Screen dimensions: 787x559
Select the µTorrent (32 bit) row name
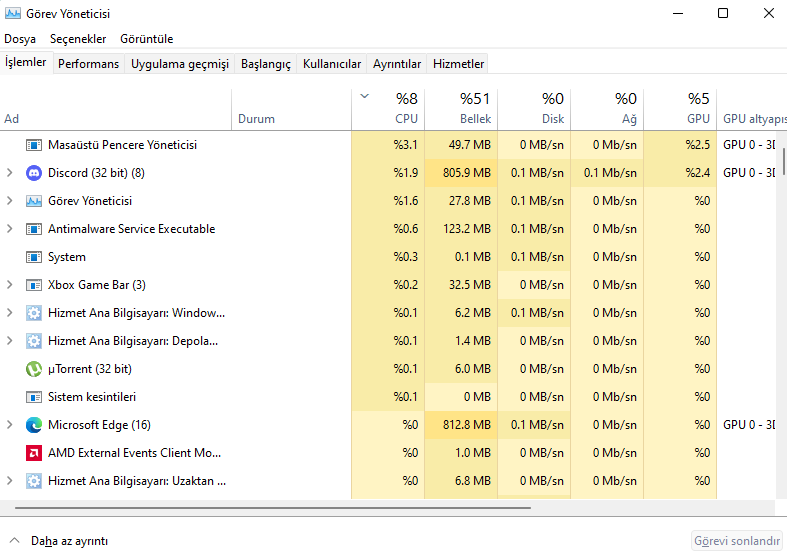(90, 369)
